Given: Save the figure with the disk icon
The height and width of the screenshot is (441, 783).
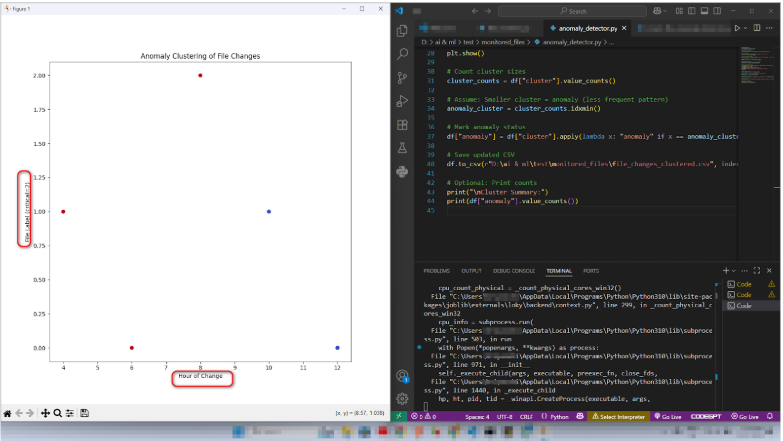Looking at the screenshot, I should [x=84, y=413].
